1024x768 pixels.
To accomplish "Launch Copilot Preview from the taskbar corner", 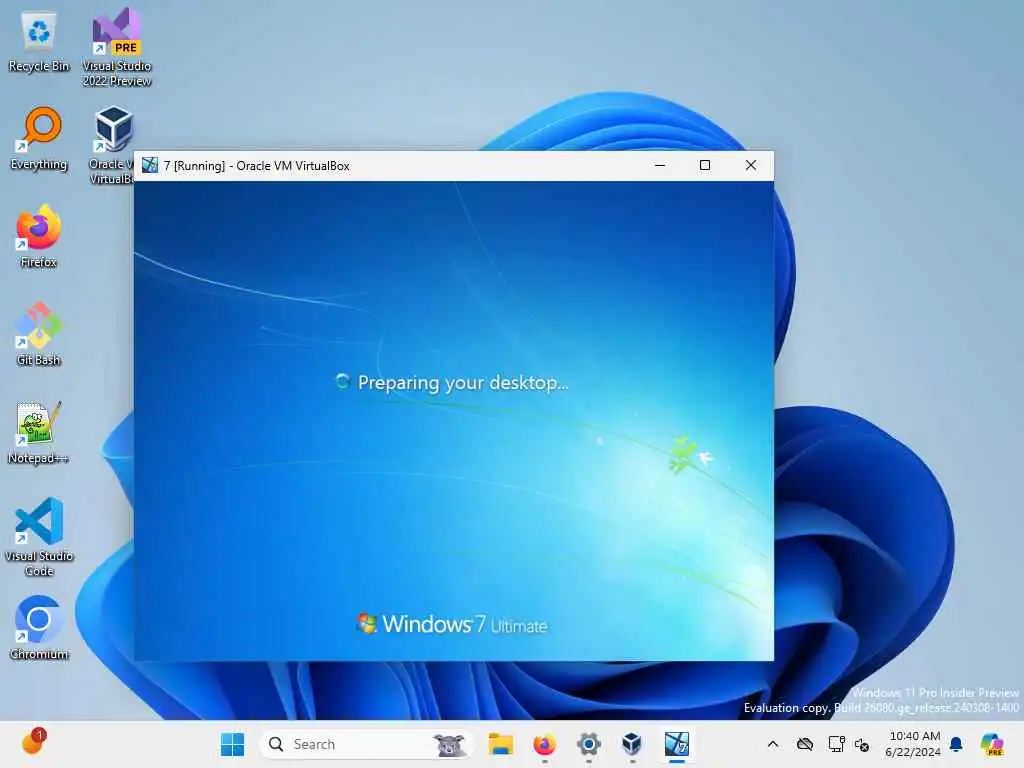I will point(991,744).
